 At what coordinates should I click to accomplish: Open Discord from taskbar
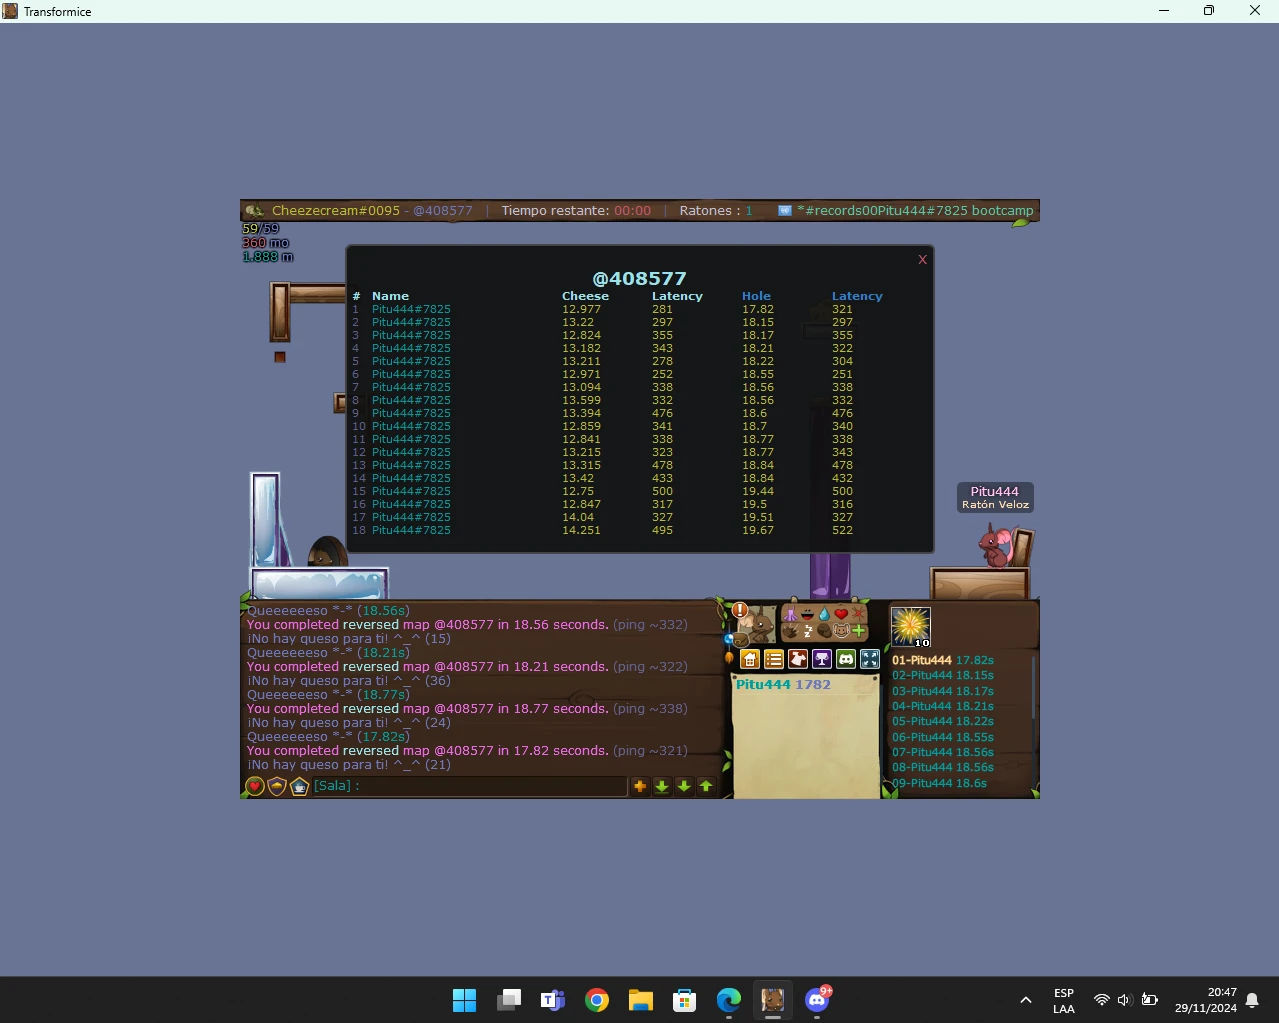click(x=817, y=1000)
